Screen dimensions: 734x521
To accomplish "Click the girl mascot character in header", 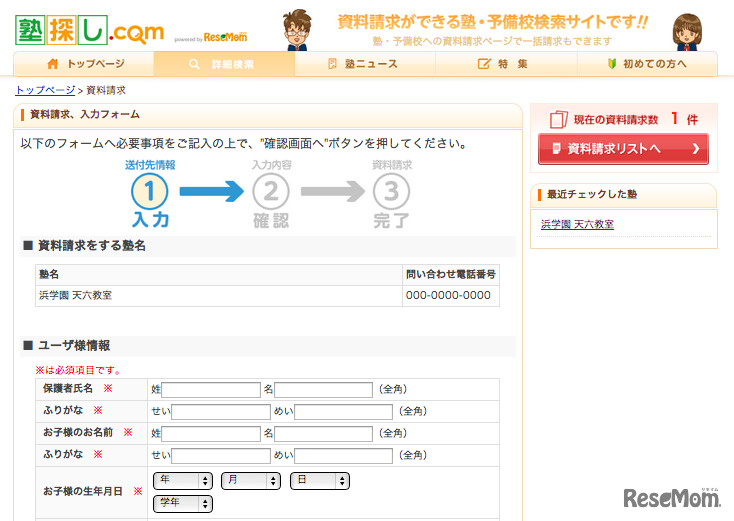I will tap(687, 32).
